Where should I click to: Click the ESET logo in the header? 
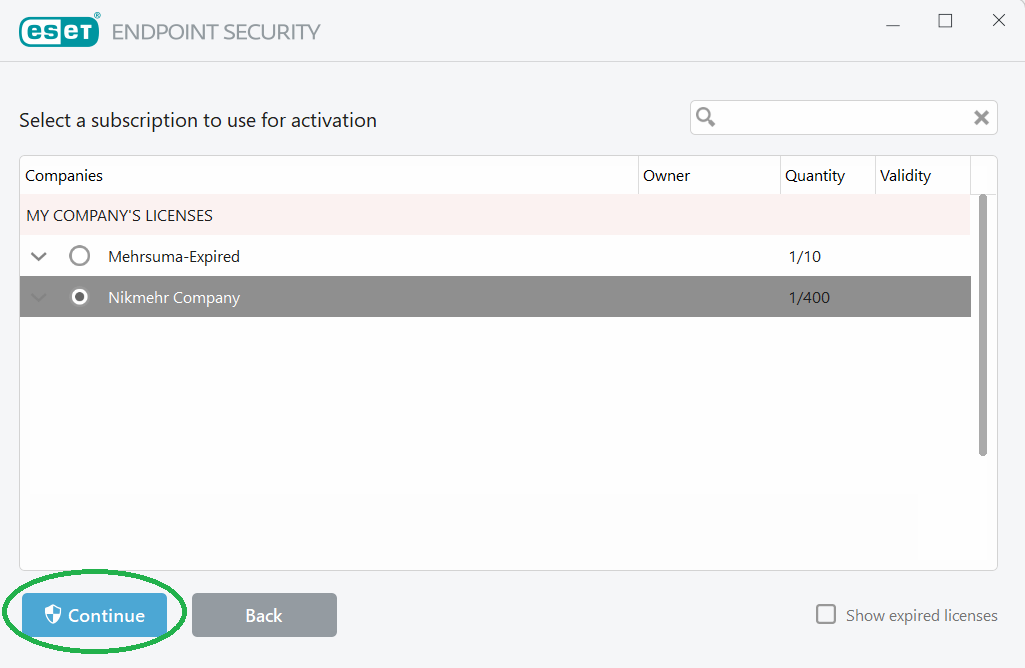click(59, 31)
